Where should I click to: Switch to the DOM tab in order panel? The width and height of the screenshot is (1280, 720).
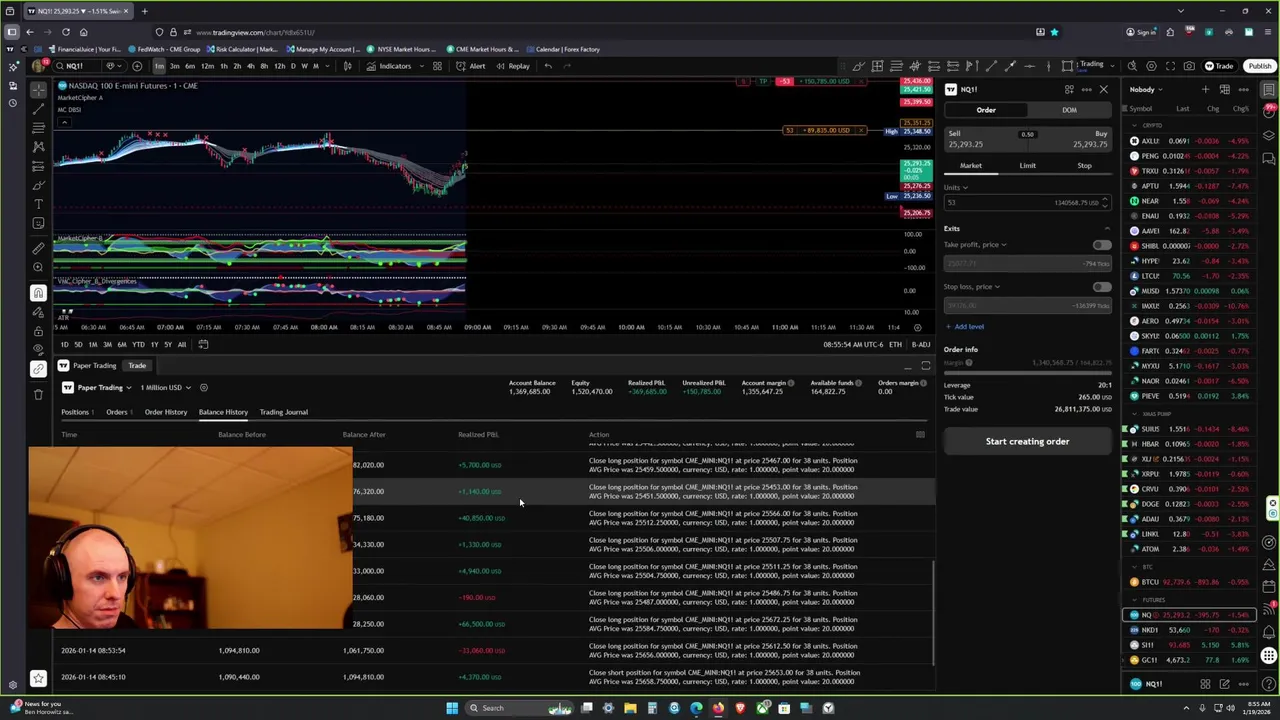pos(1069,110)
